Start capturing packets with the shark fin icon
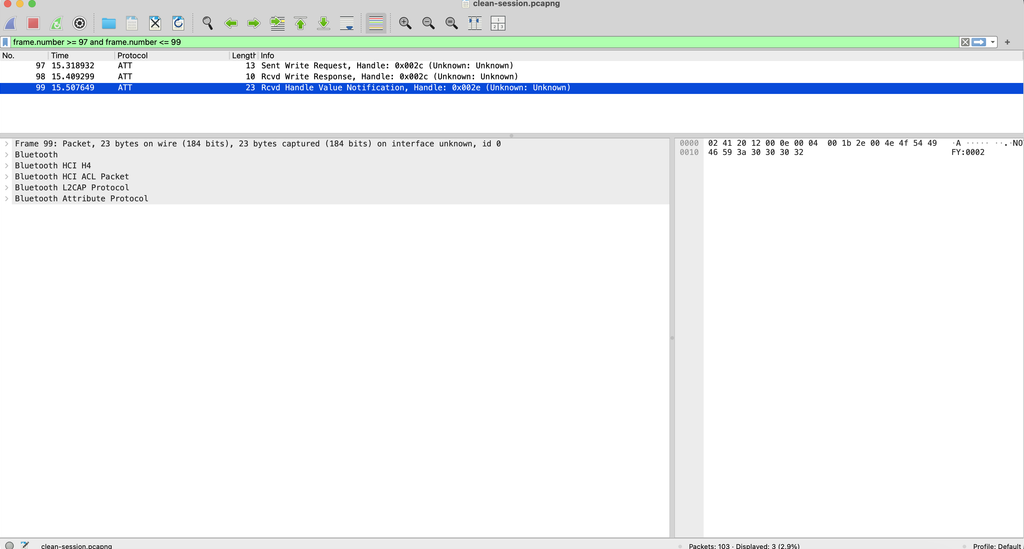The height and width of the screenshot is (549, 1024). coord(10,24)
